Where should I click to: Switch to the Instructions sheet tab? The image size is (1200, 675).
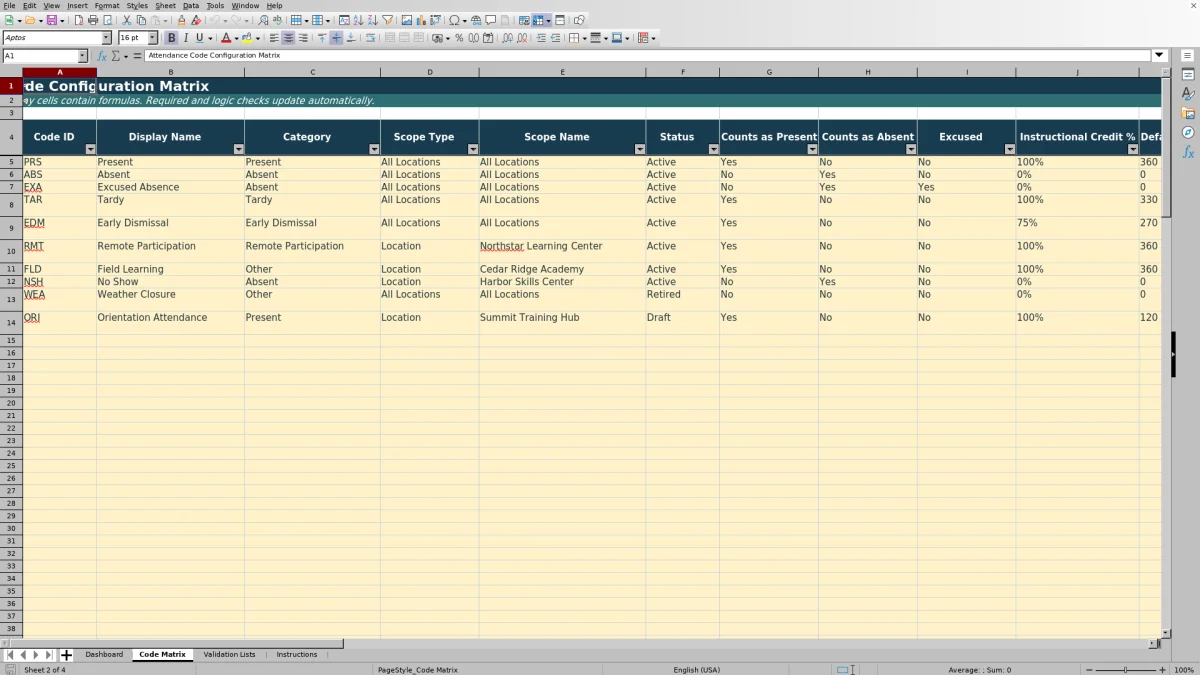[x=297, y=655]
